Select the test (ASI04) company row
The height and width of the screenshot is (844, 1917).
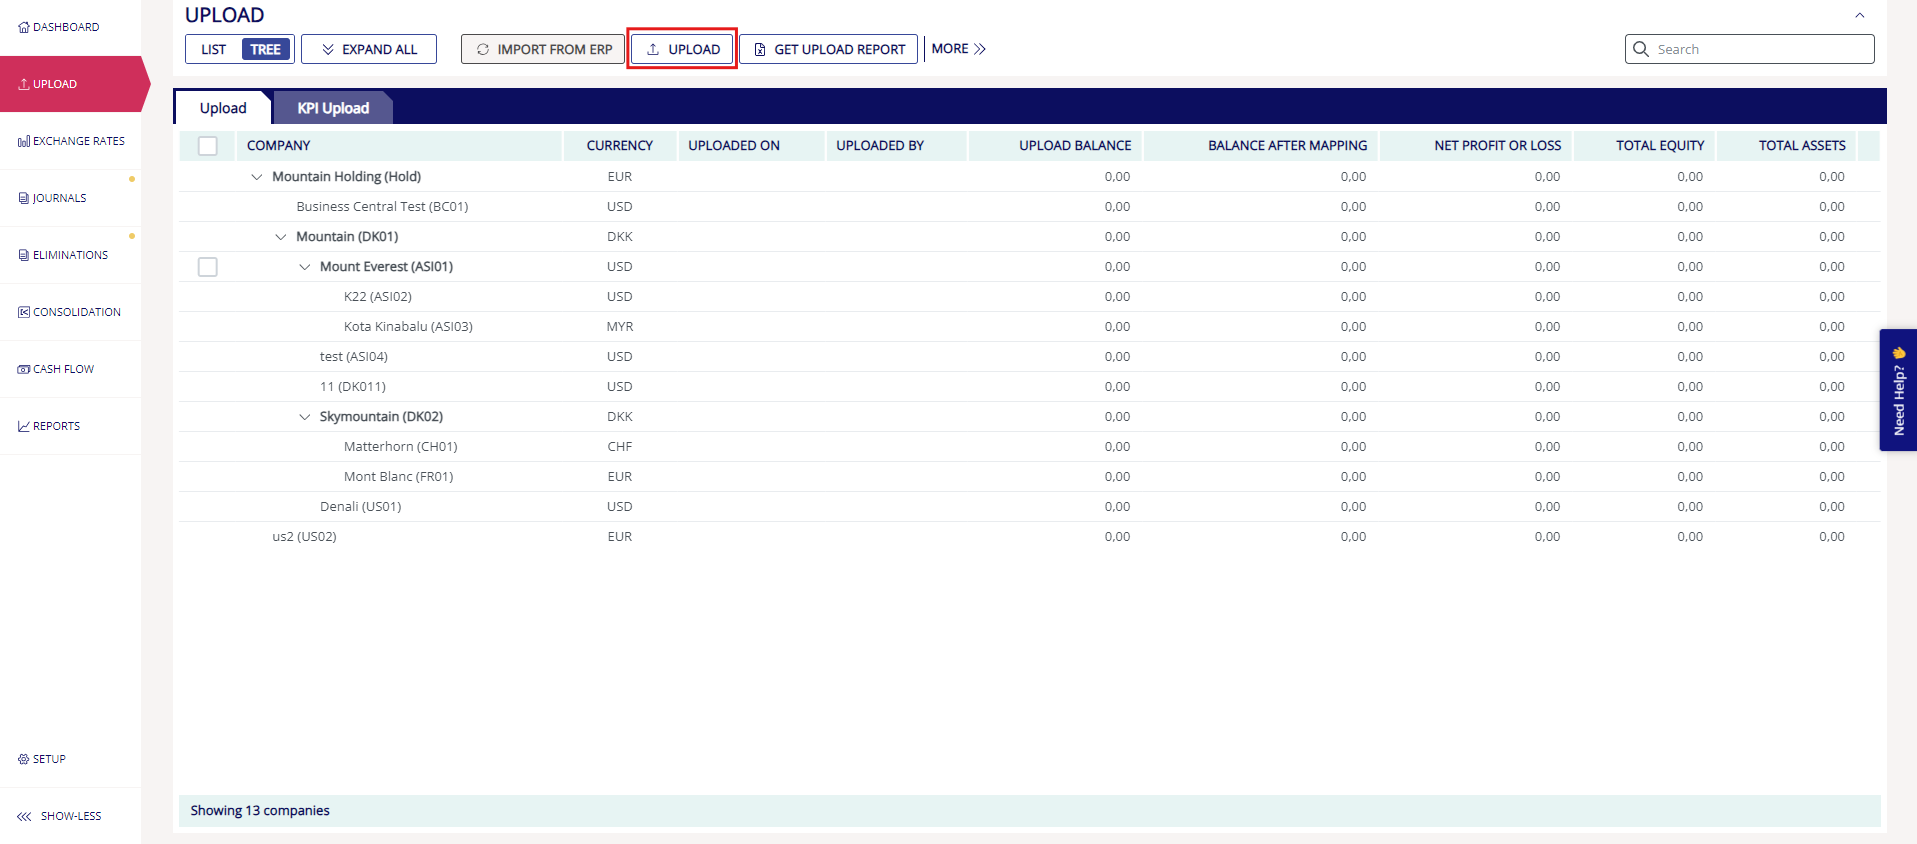click(1029, 357)
